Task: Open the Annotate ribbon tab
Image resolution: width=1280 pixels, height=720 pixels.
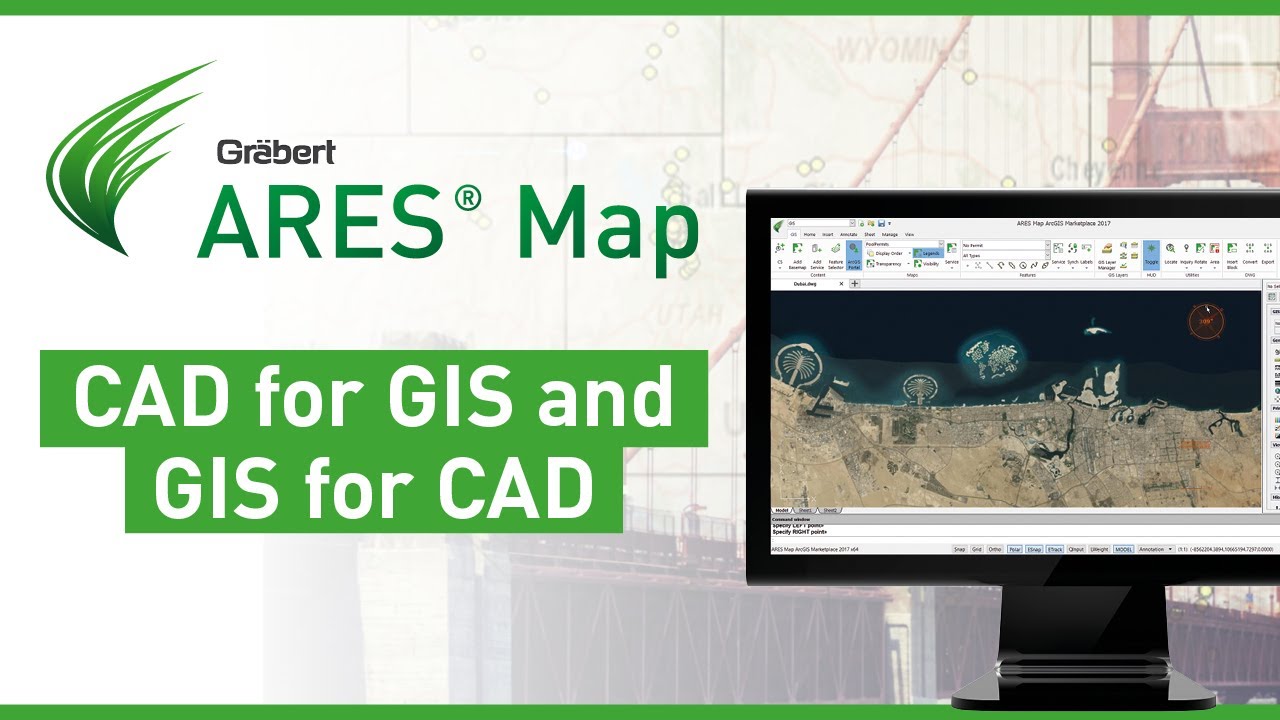Action: 849,235
